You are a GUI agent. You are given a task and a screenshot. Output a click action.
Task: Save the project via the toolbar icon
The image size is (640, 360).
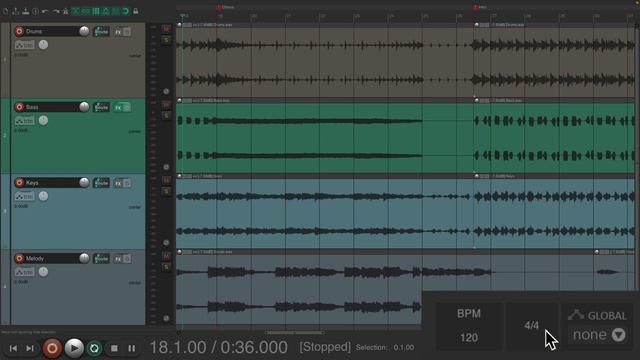26,11
